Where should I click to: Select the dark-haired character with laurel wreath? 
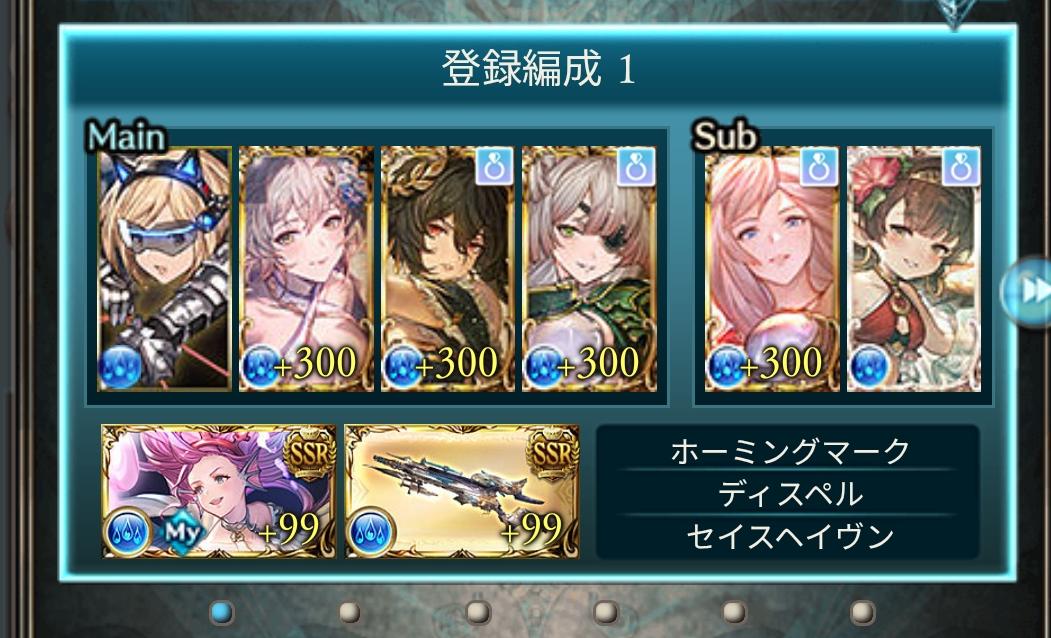click(448, 269)
